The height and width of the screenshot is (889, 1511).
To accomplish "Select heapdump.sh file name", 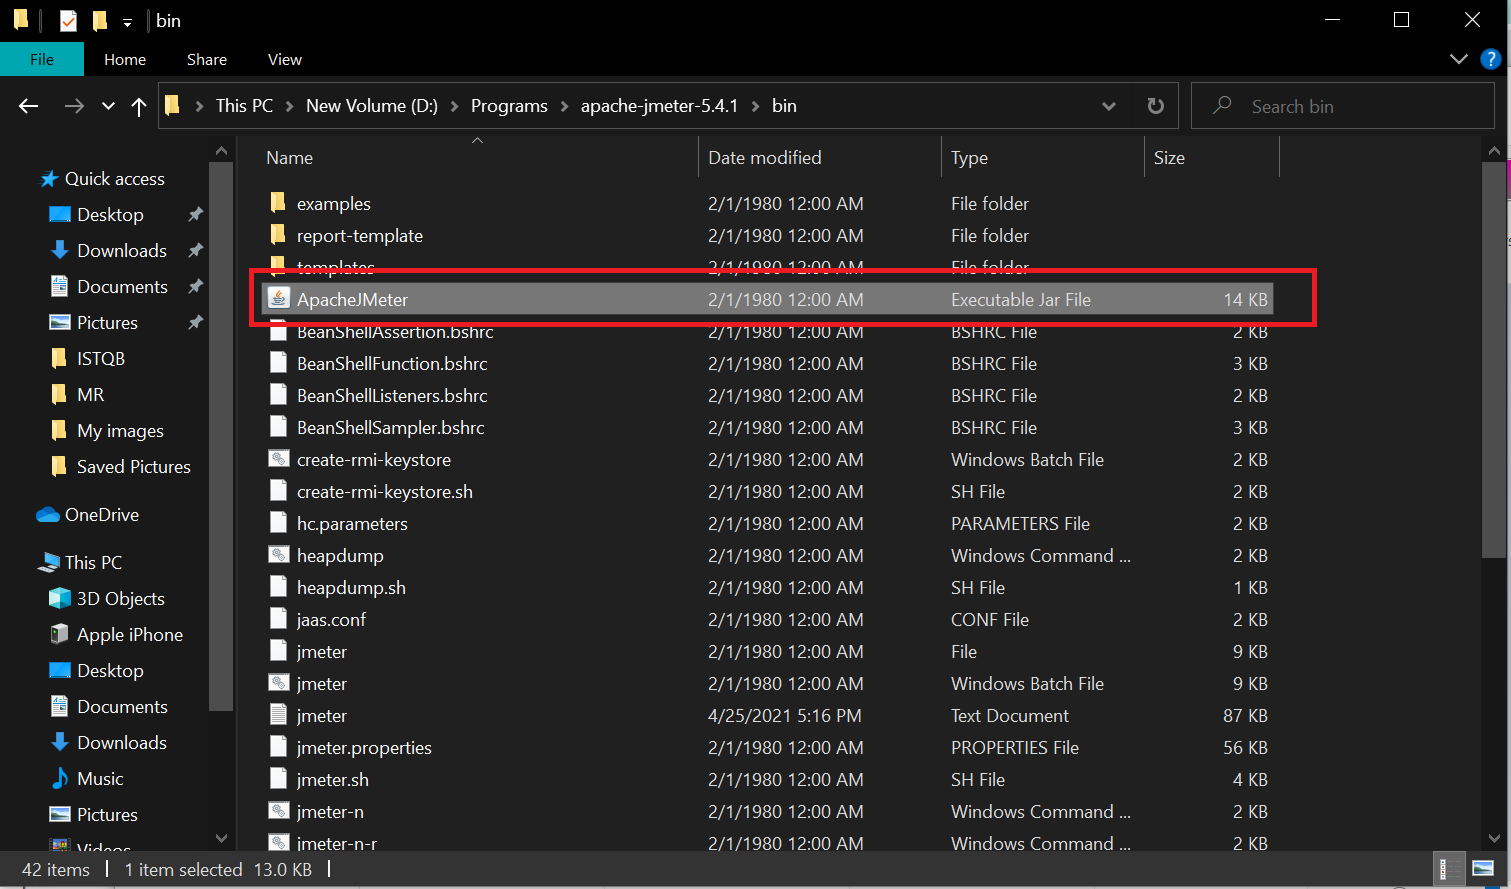I will click(351, 588).
